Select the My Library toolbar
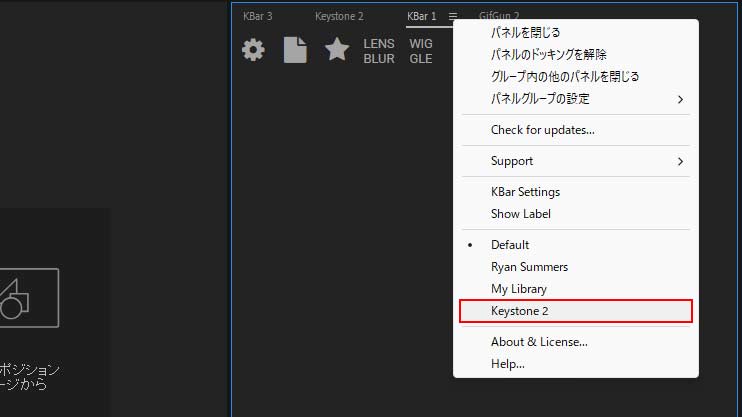This screenshot has height=417, width=742. point(575,289)
